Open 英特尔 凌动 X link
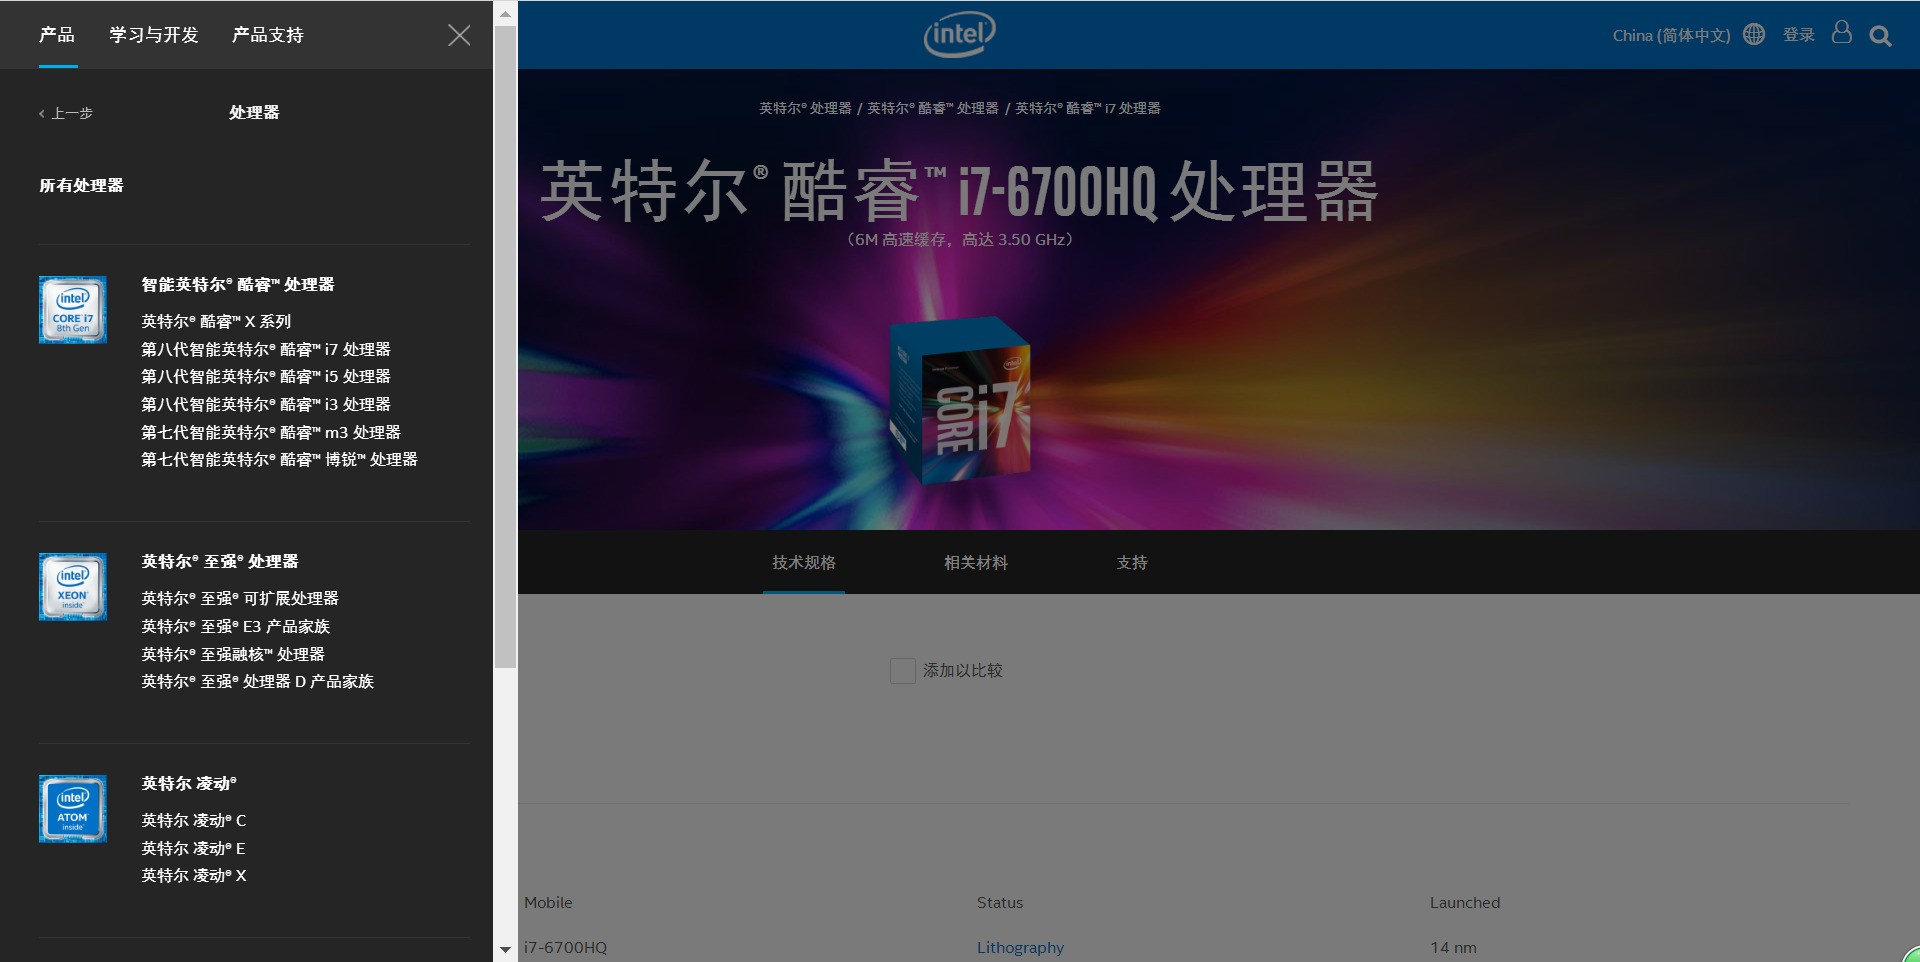The width and height of the screenshot is (1920, 962). [x=193, y=876]
